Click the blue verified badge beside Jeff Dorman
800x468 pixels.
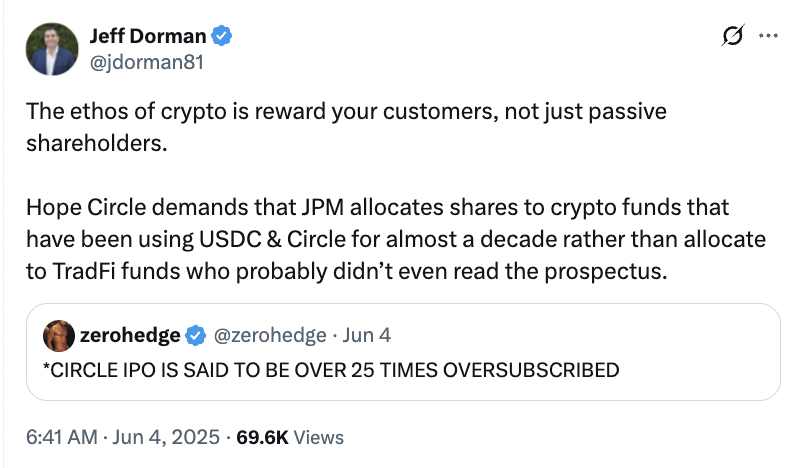tap(223, 36)
